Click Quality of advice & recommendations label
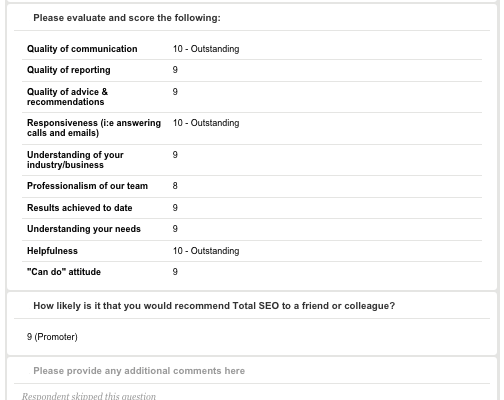The width and height of the screenshot is (504, 400). point(67,97)
